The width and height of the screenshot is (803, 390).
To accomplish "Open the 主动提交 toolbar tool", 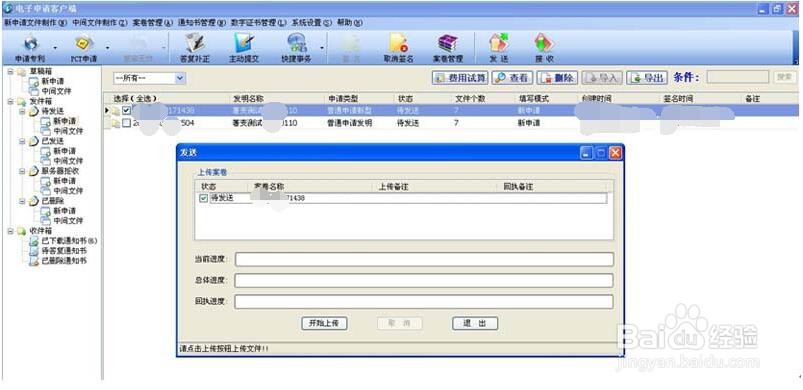I will click(x=244, y=49).
